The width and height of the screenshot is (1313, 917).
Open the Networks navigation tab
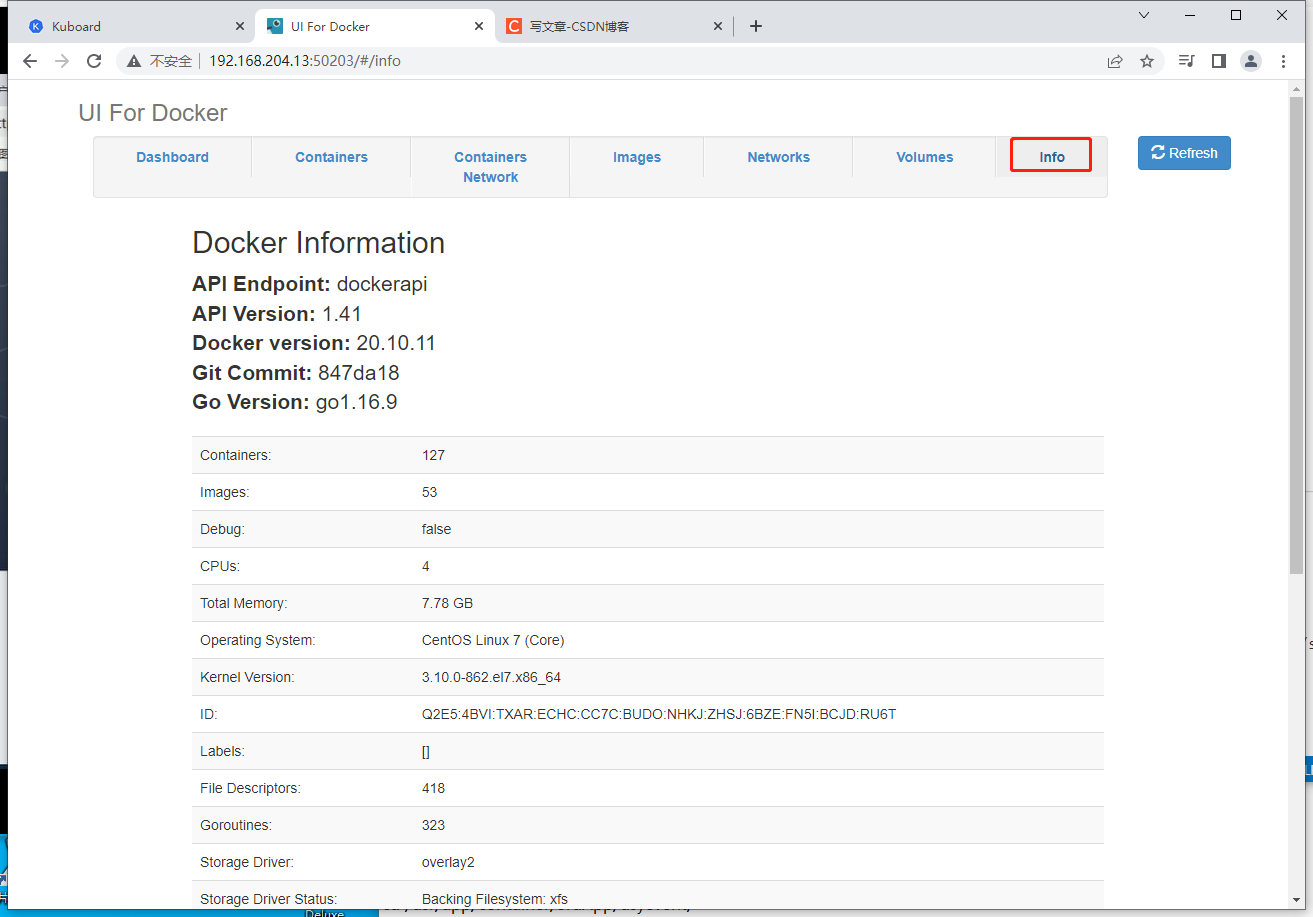pyautogui.click(x=778, y=157)
